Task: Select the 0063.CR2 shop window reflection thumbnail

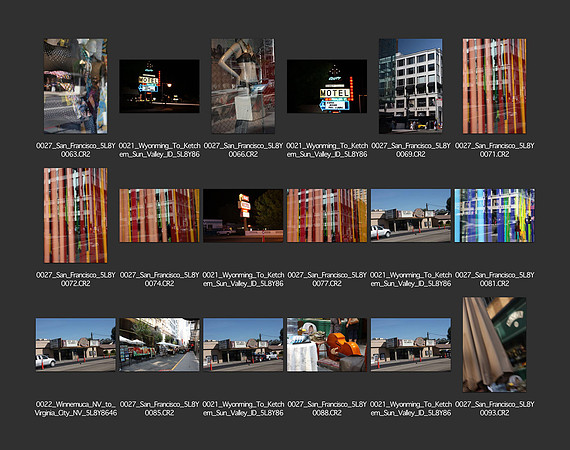Action: point(76,86)
